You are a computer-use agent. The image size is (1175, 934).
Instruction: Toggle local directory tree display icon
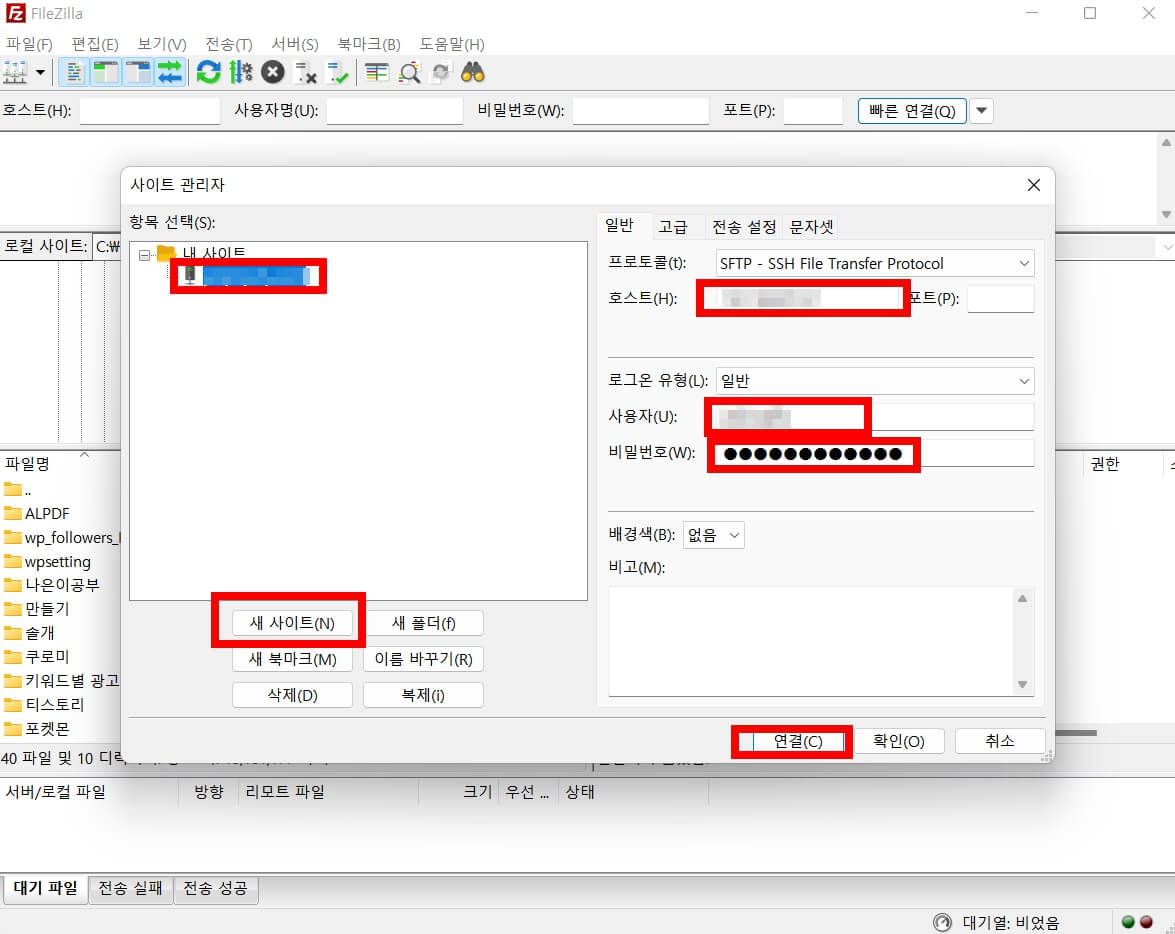(106, 73)
